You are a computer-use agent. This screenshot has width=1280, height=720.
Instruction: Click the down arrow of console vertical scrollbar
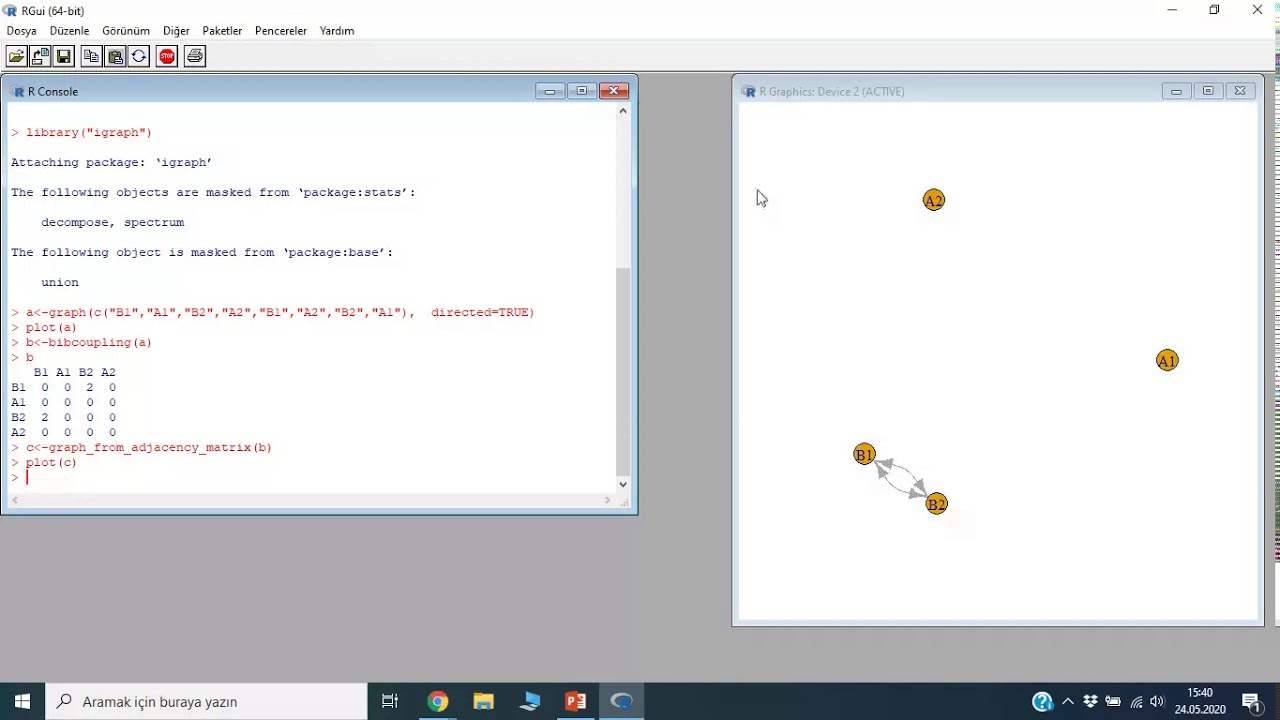point(623,484)
